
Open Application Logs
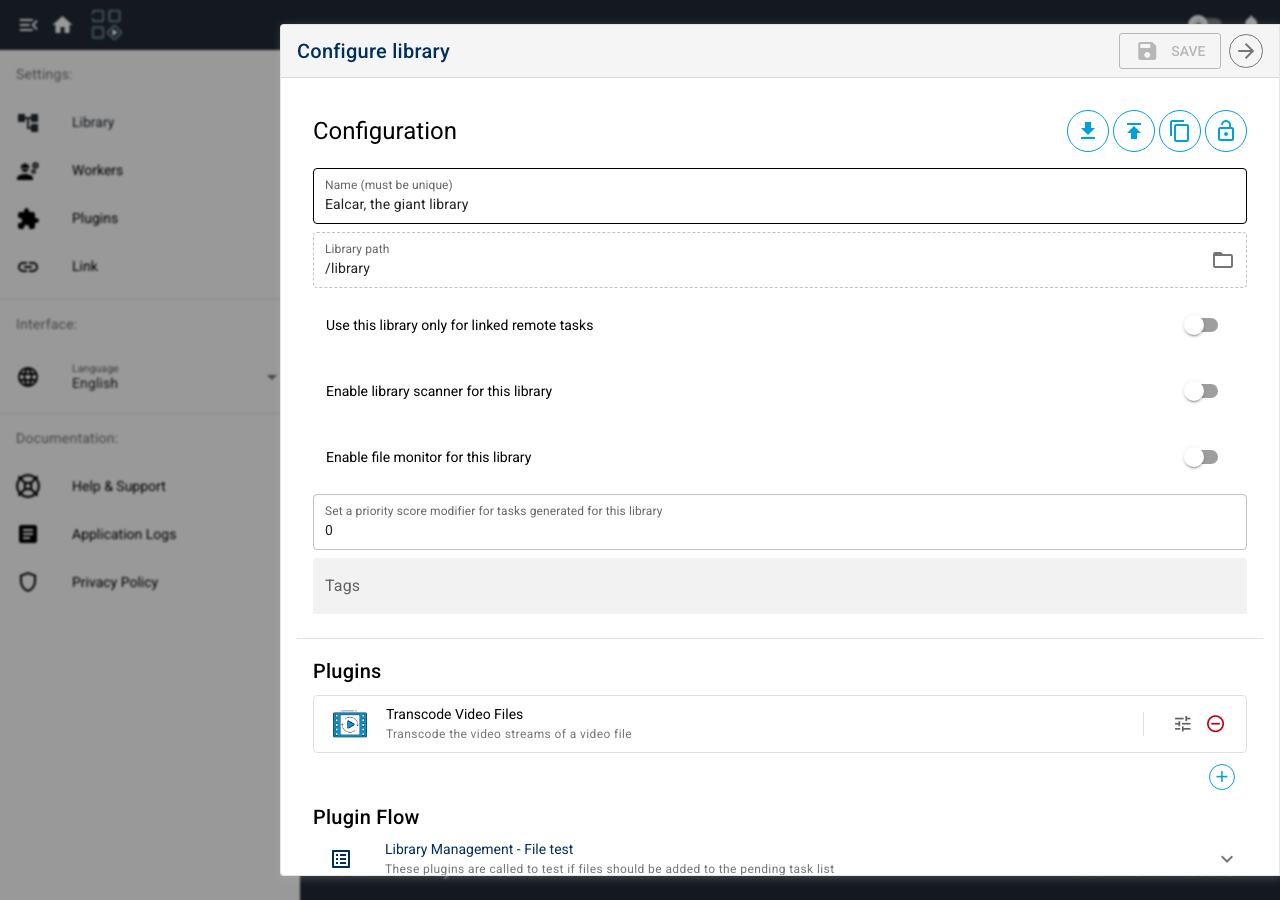click(x=140, y=534)
